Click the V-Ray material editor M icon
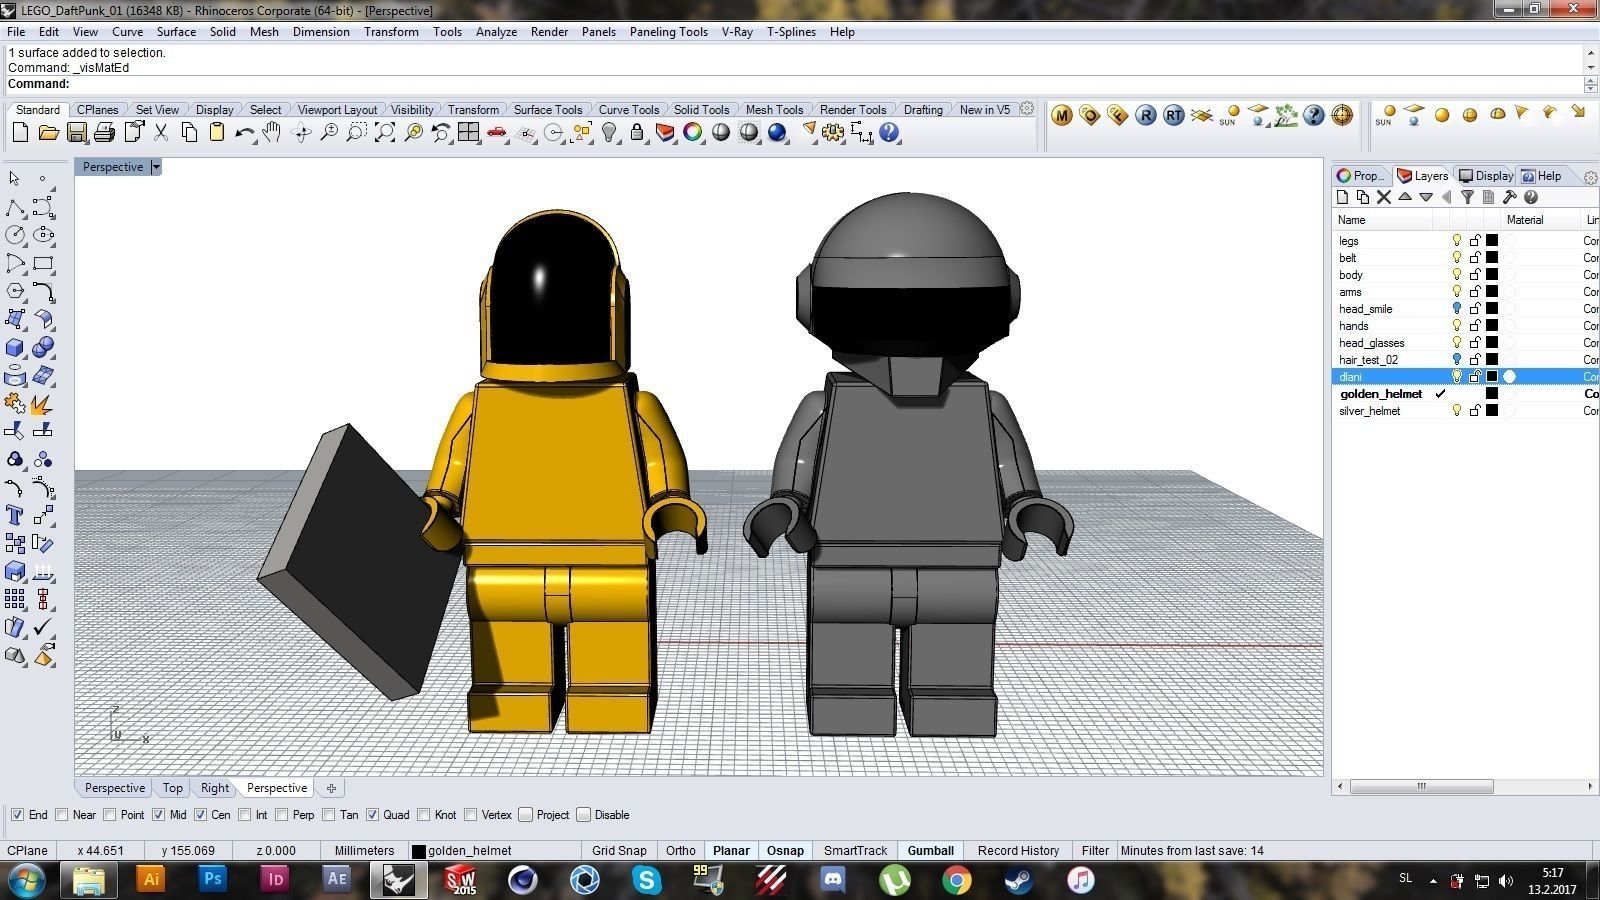The height and width of the screenshot is (900, 1600). (1062, 116)
